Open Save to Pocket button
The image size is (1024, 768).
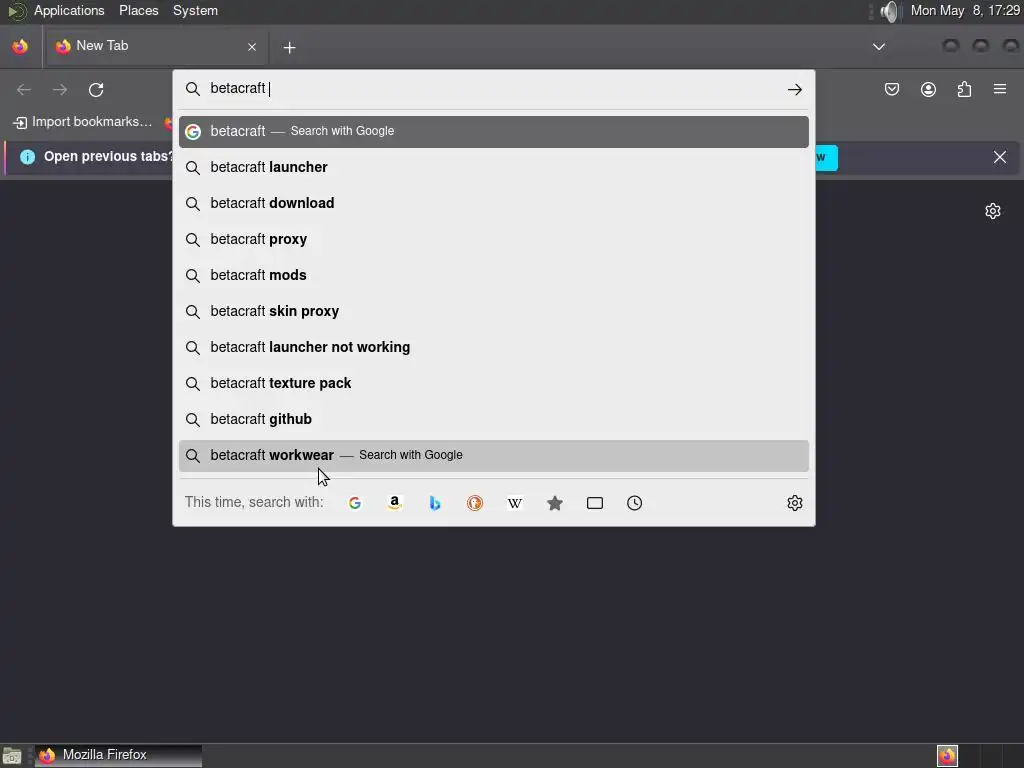pyautogui.click(x=891, y=89)
